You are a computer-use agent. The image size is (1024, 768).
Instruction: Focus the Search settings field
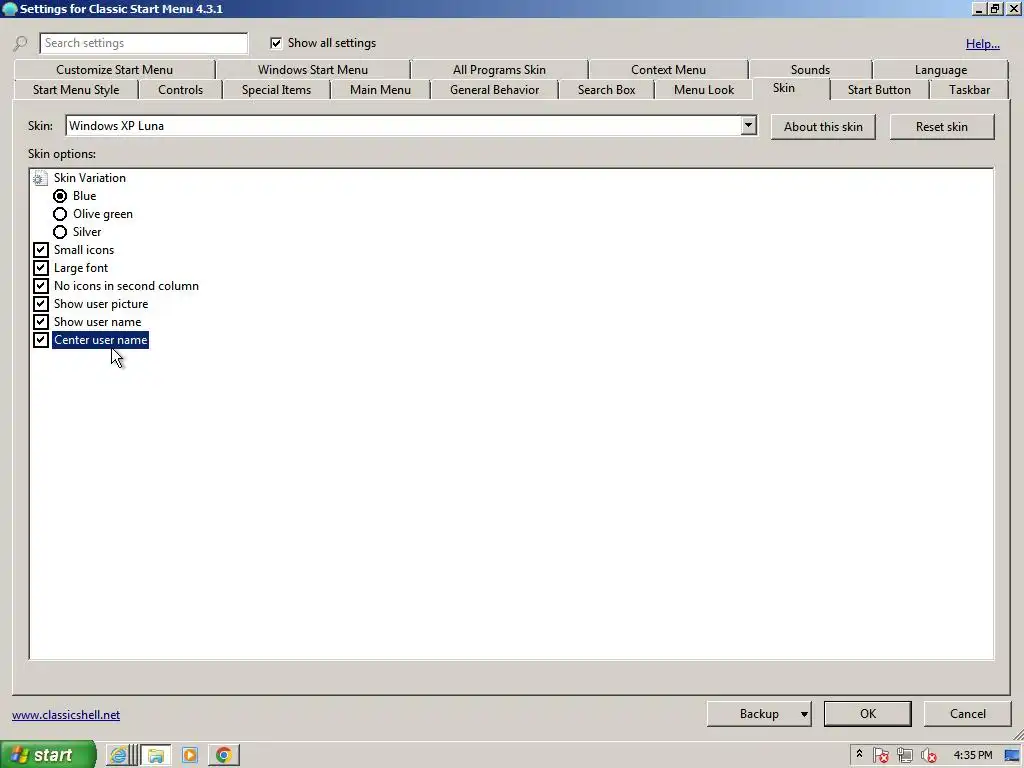144,43
